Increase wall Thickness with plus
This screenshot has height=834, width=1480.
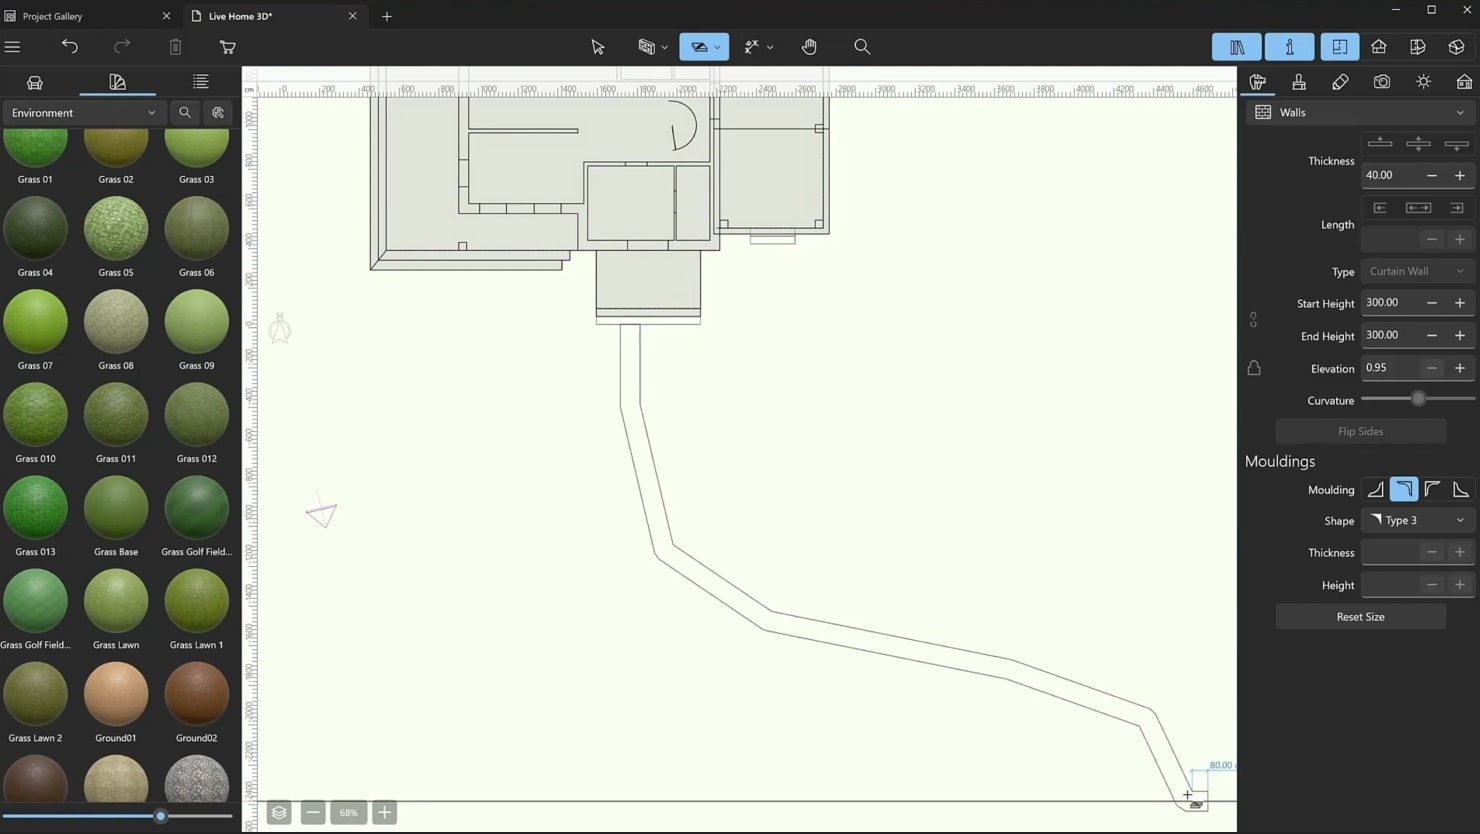coord(1460,175)
